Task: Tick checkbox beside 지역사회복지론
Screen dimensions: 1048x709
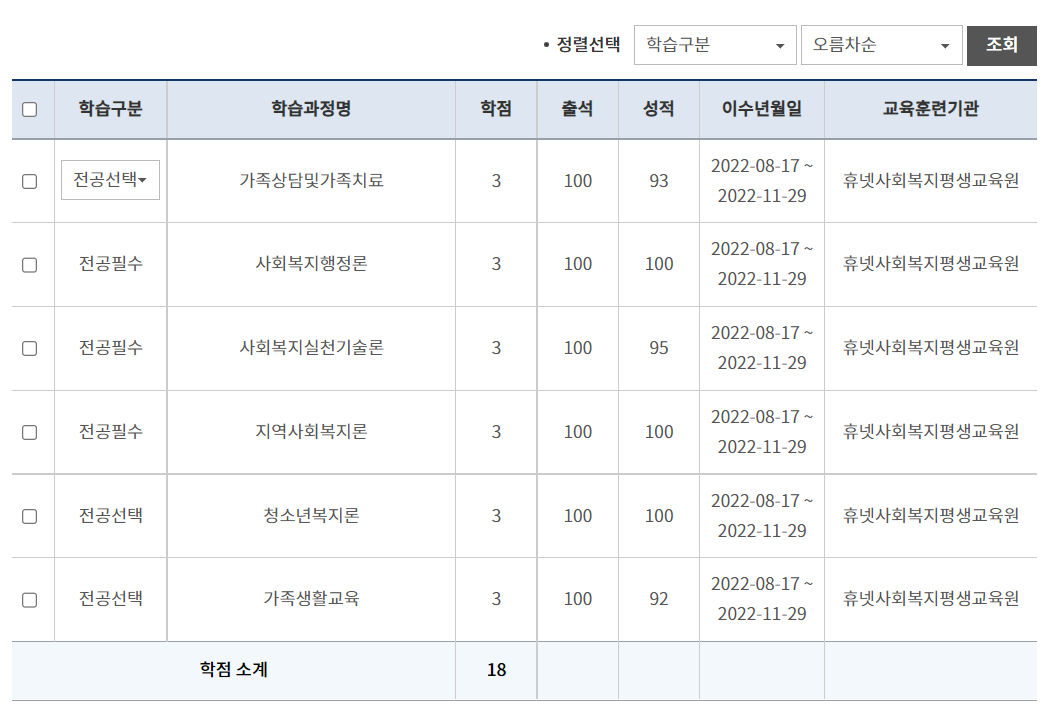Action: [29, 432]
